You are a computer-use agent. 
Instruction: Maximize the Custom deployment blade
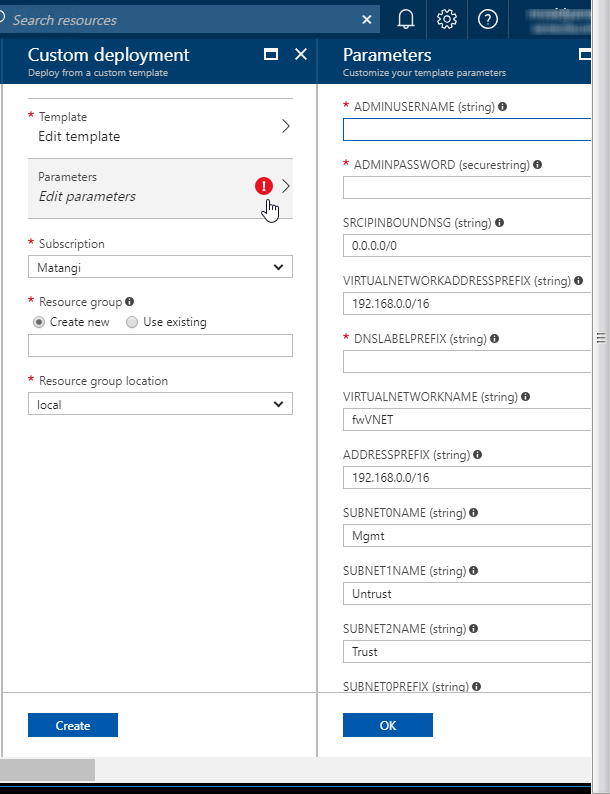[x=270, y=55]
